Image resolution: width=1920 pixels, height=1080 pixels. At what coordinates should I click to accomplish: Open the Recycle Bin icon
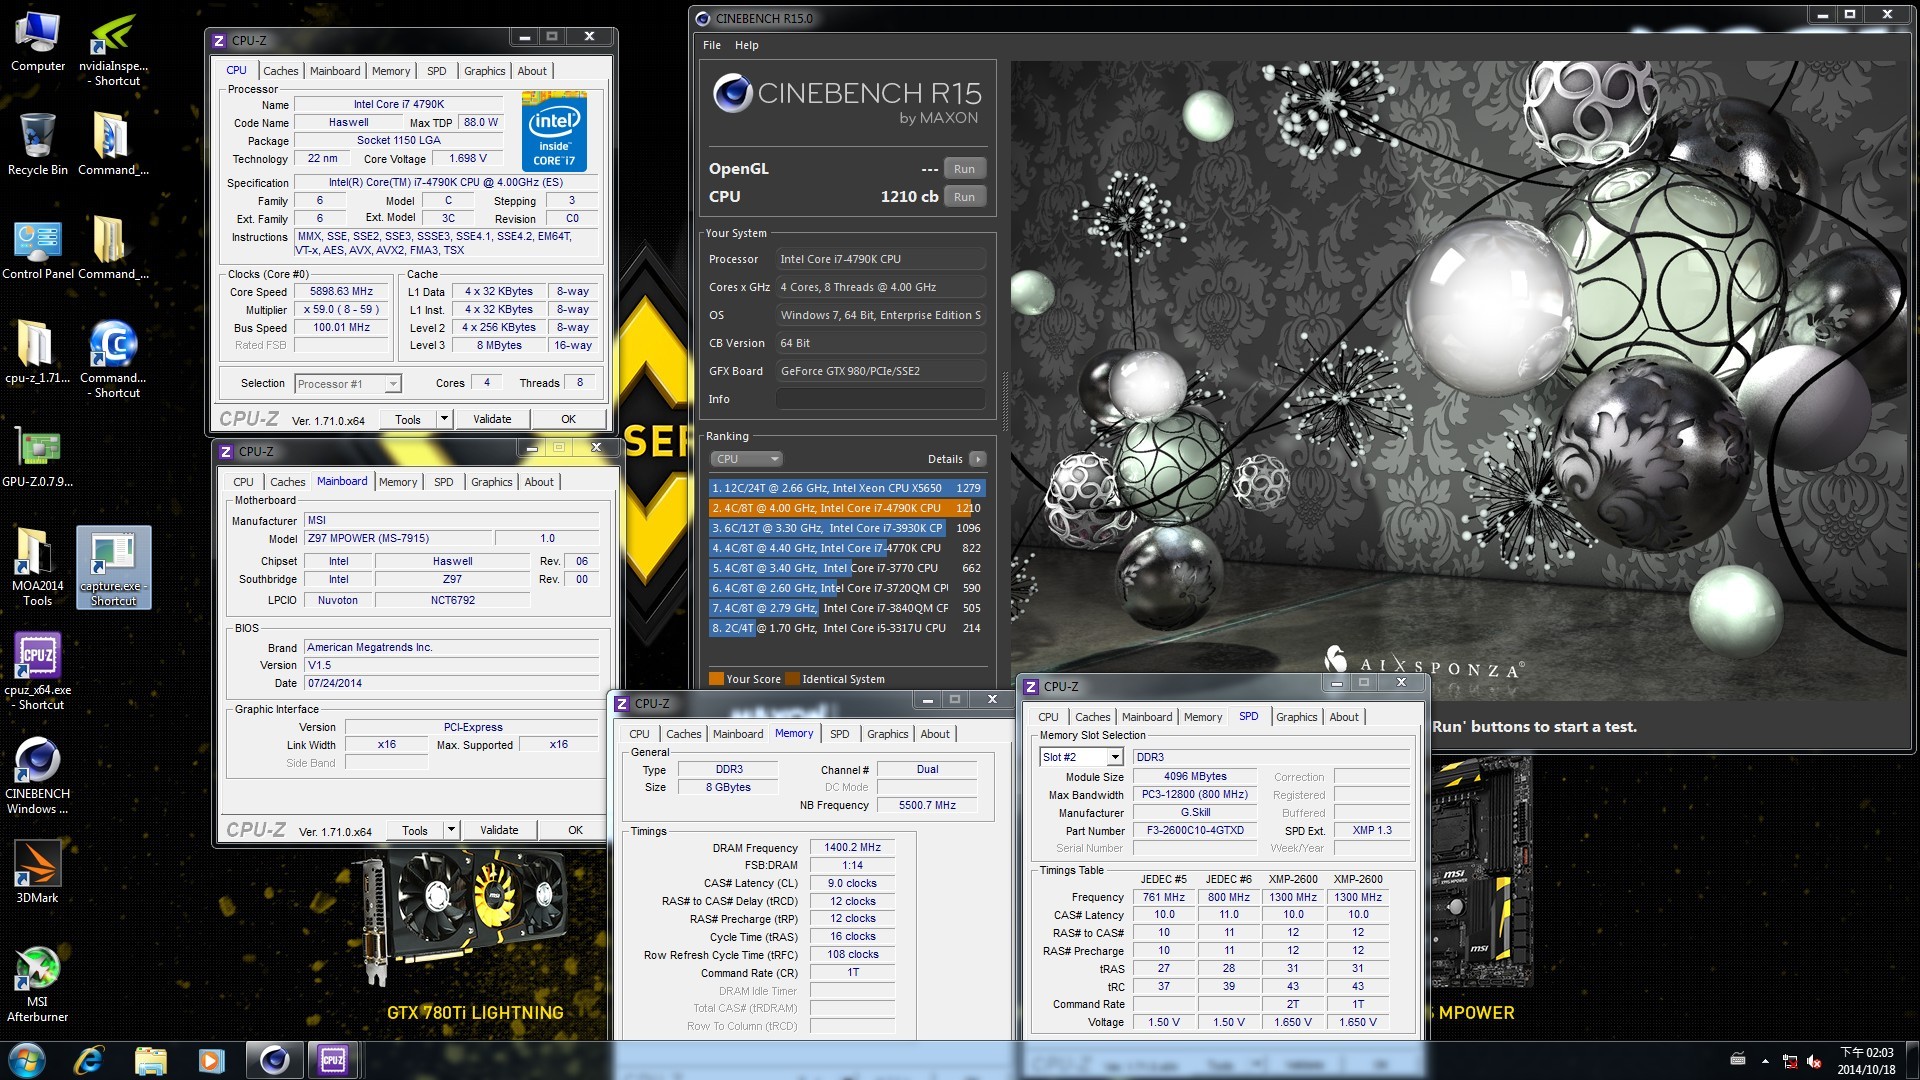pos(38,144)
